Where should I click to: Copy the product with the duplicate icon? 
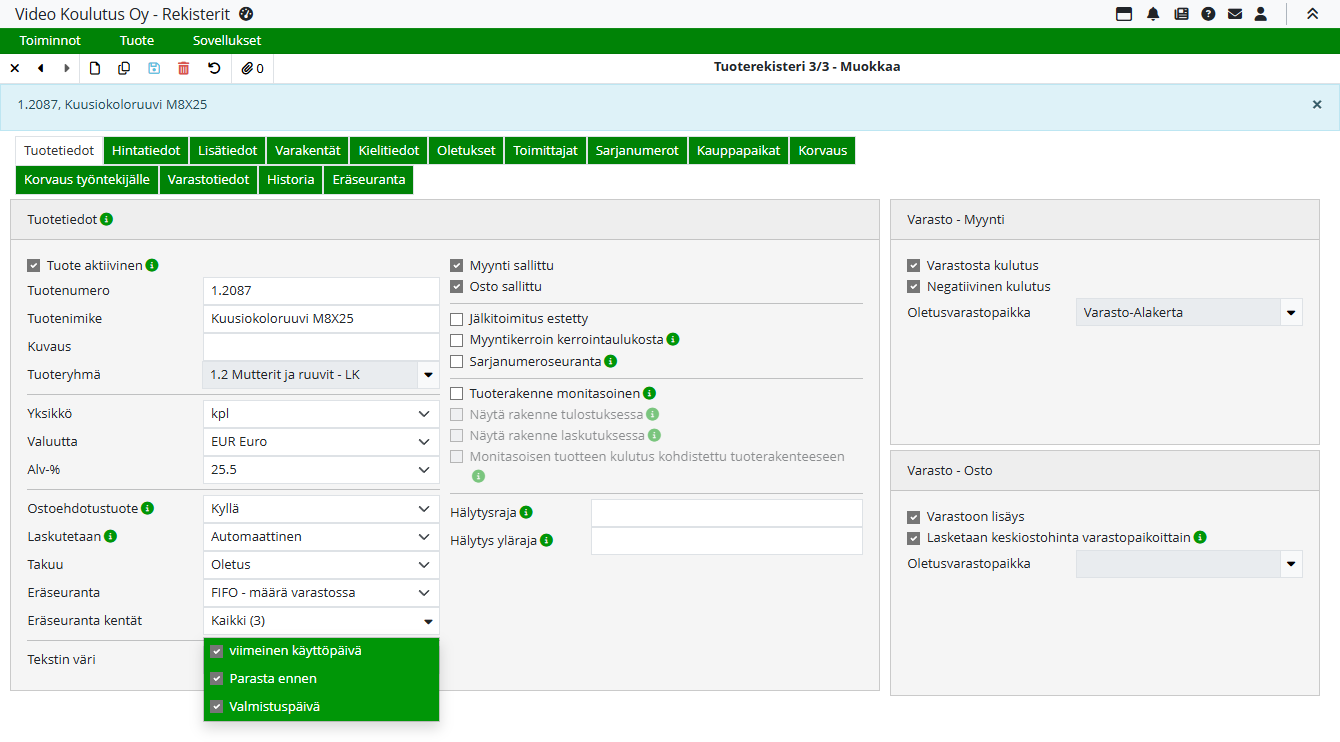pyautogui.click(x=124, y=68)
